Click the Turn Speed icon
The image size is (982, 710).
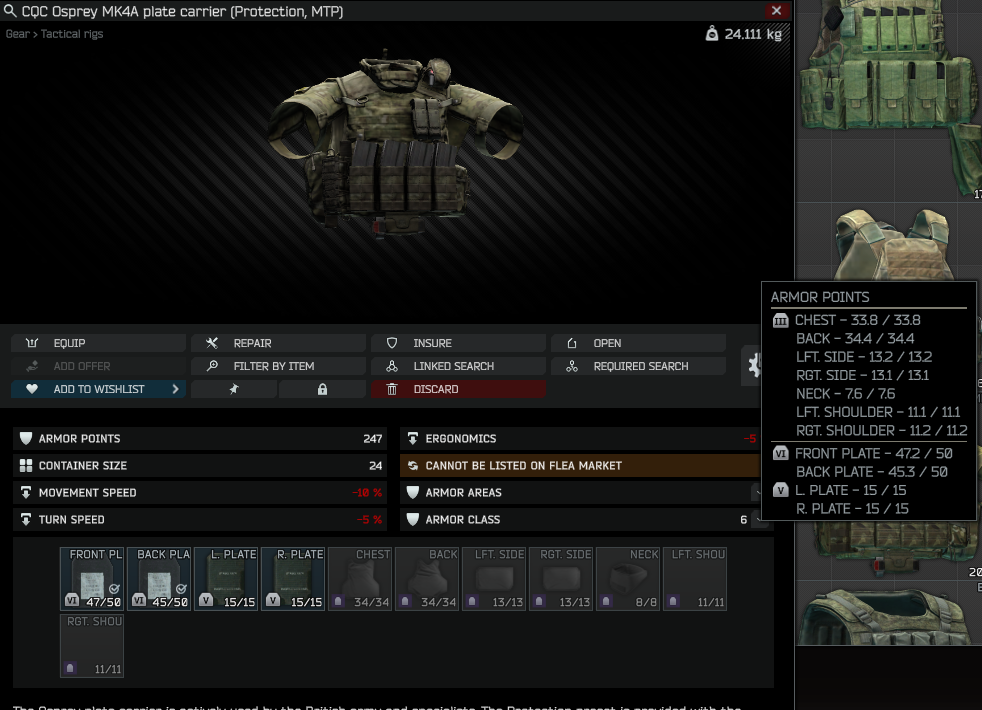click(x=26, y=519)
